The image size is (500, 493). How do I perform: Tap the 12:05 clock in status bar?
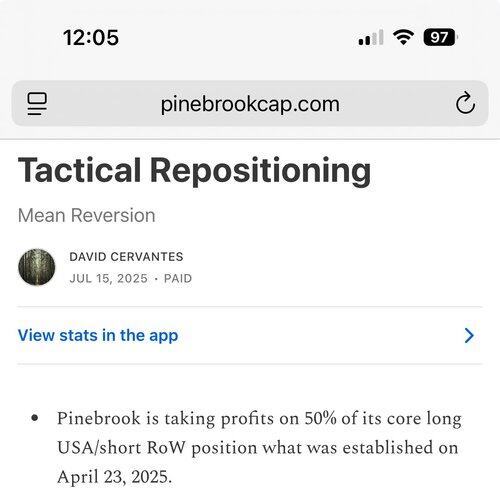(x=91, y=37)
